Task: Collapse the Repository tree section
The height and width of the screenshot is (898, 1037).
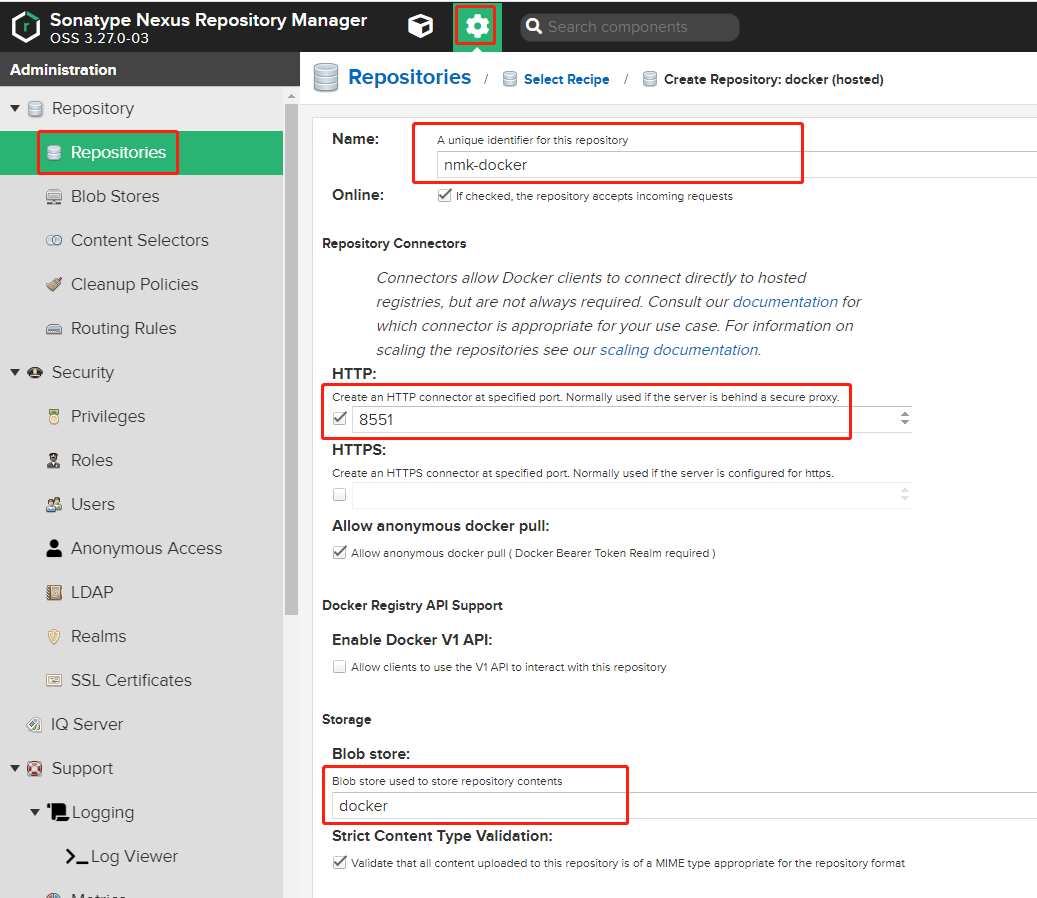Action: point(15,108)
